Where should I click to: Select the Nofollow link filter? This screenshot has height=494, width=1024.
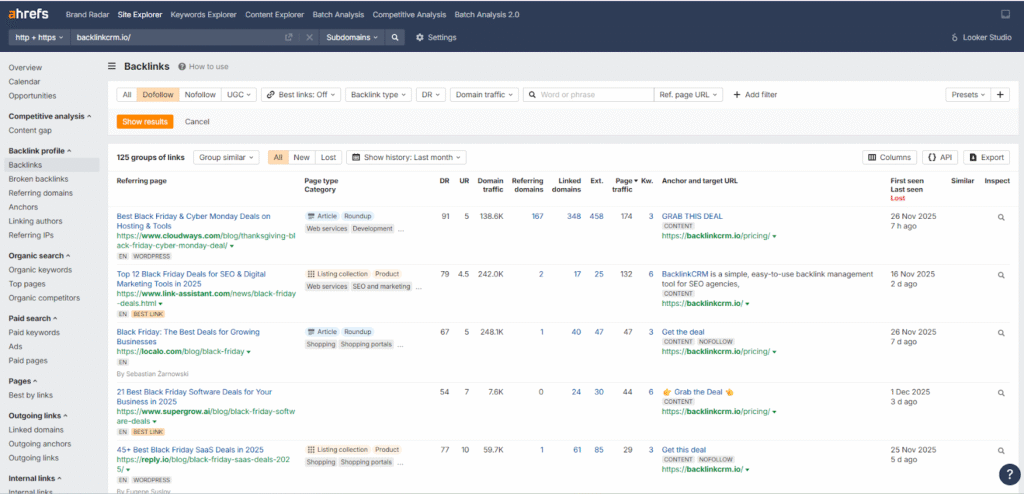(200, 95)
